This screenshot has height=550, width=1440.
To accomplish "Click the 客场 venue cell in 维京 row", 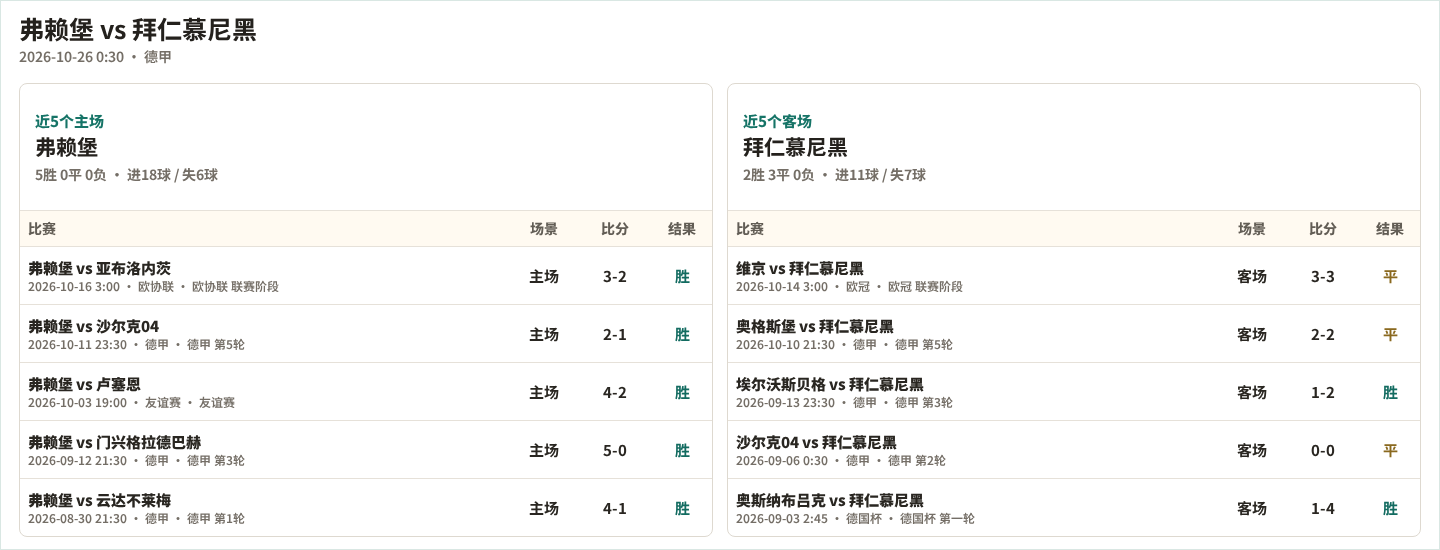I will [1252, 276].
